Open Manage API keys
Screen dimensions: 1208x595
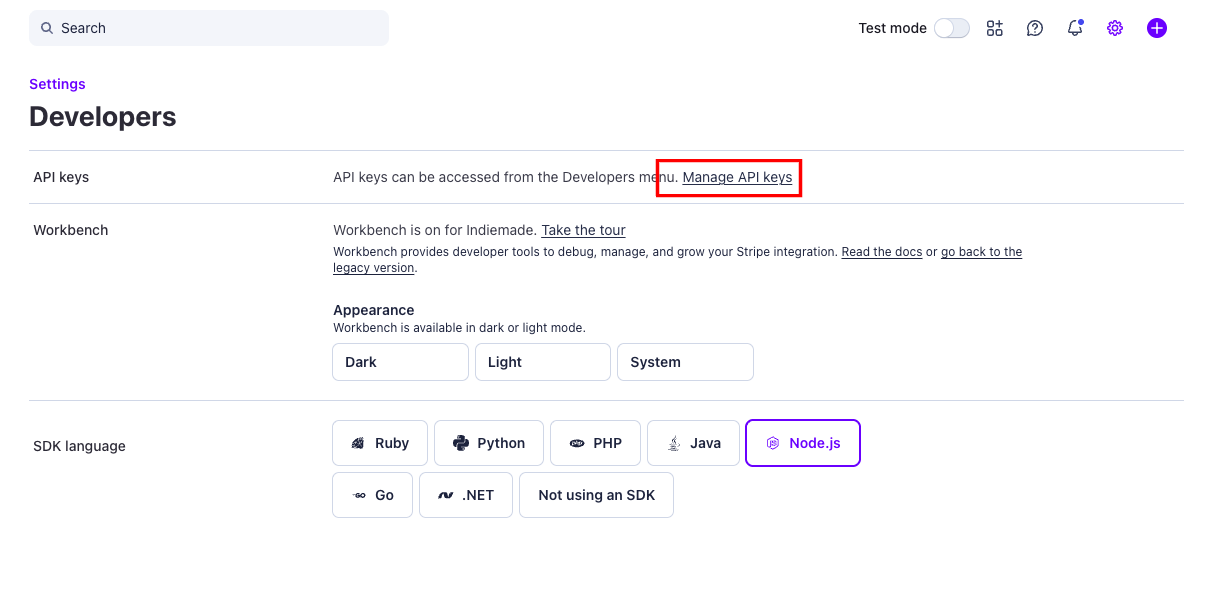coord(739,177)
